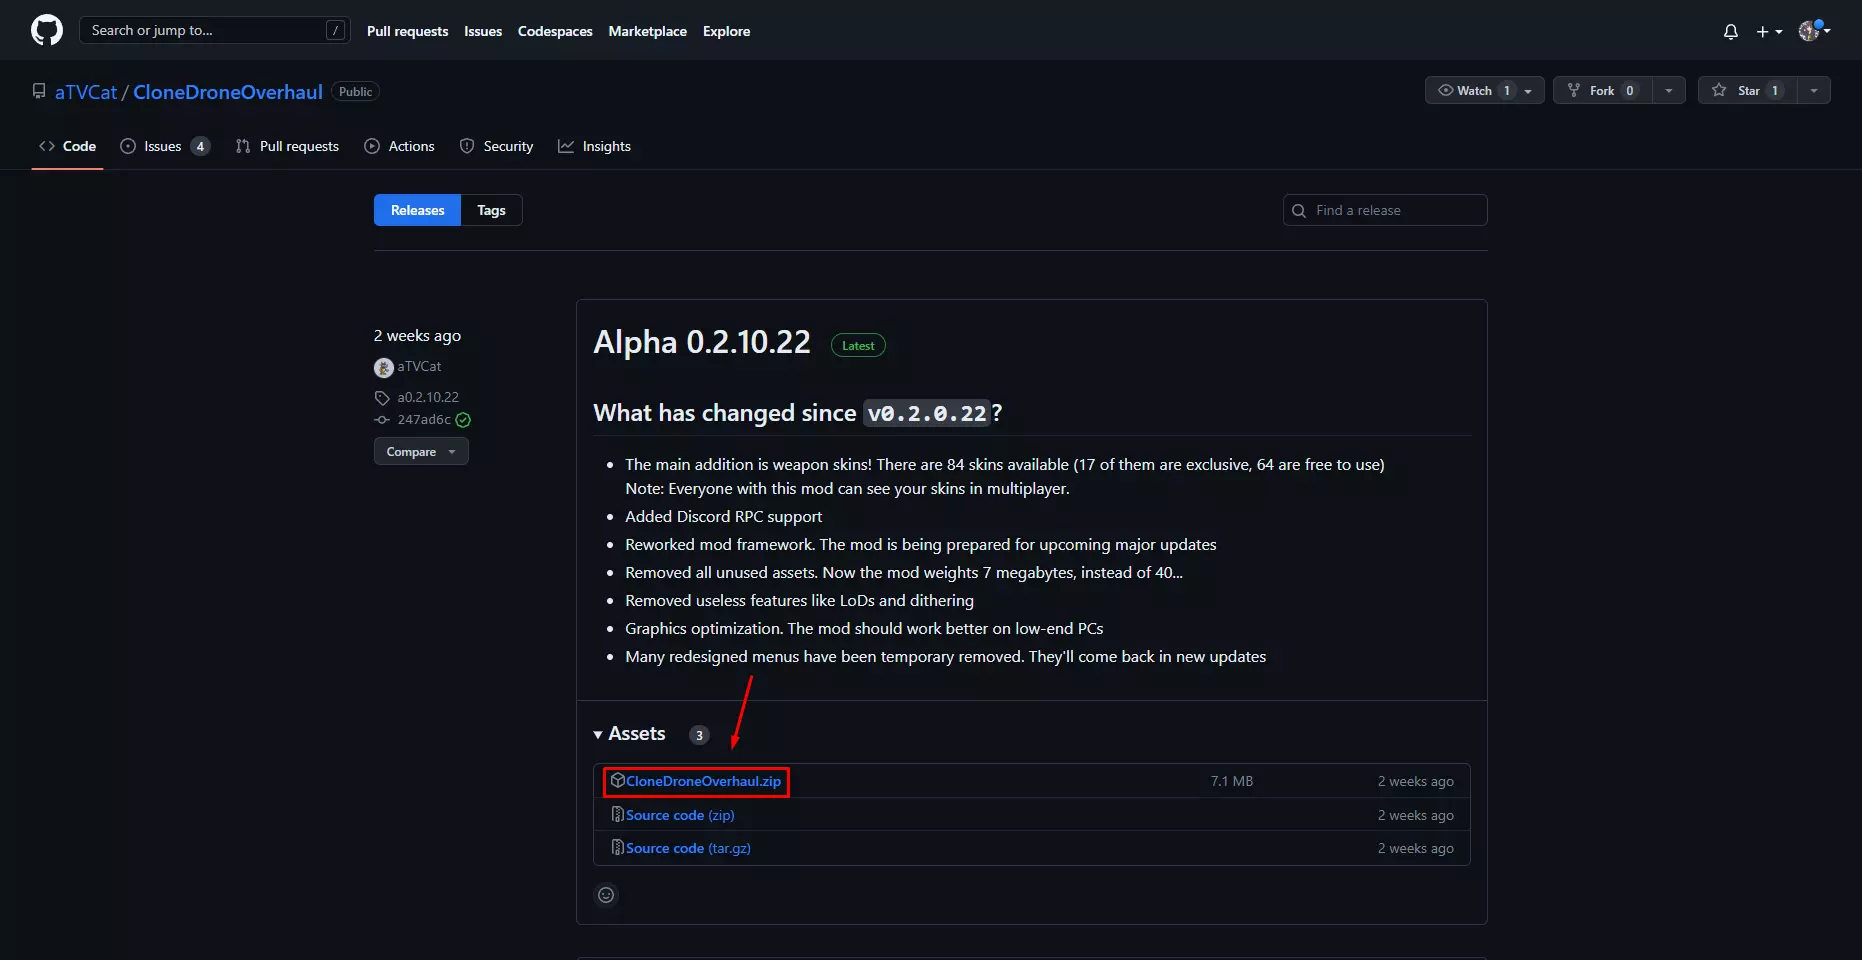Image resolution: width=1862 pixels, height=960 pixels.
Task: Expand the Compare dropdown
Action: click(421, 452)
